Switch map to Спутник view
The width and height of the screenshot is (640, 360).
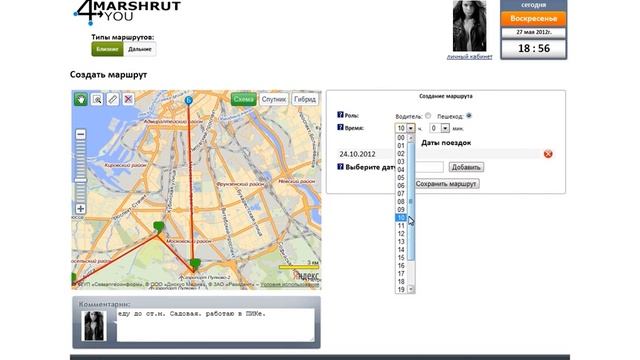(274, 99)
